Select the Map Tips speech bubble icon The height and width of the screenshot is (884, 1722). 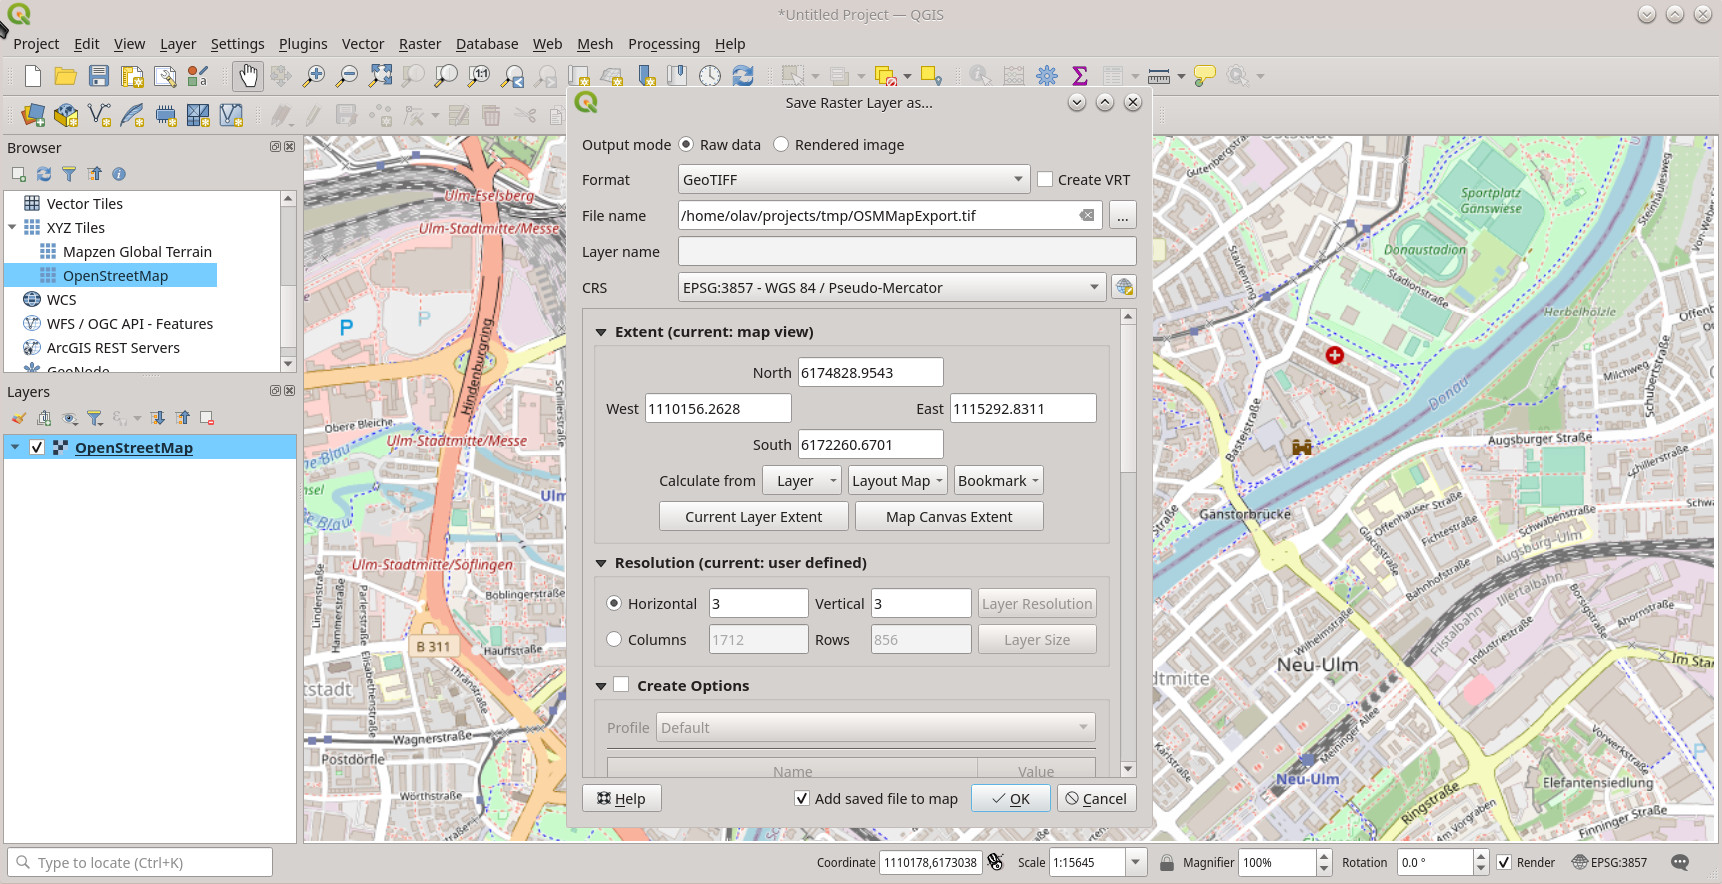pyautogui.click(x=1204, y=76)
